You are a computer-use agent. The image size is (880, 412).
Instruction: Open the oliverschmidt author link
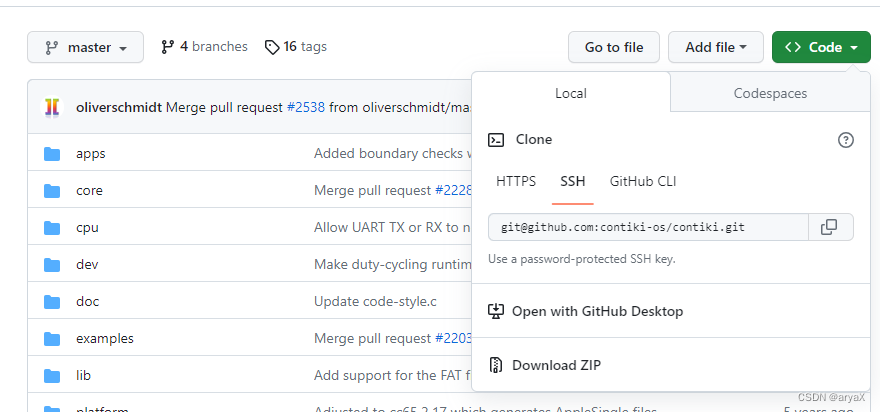click(x=119, y=107)
